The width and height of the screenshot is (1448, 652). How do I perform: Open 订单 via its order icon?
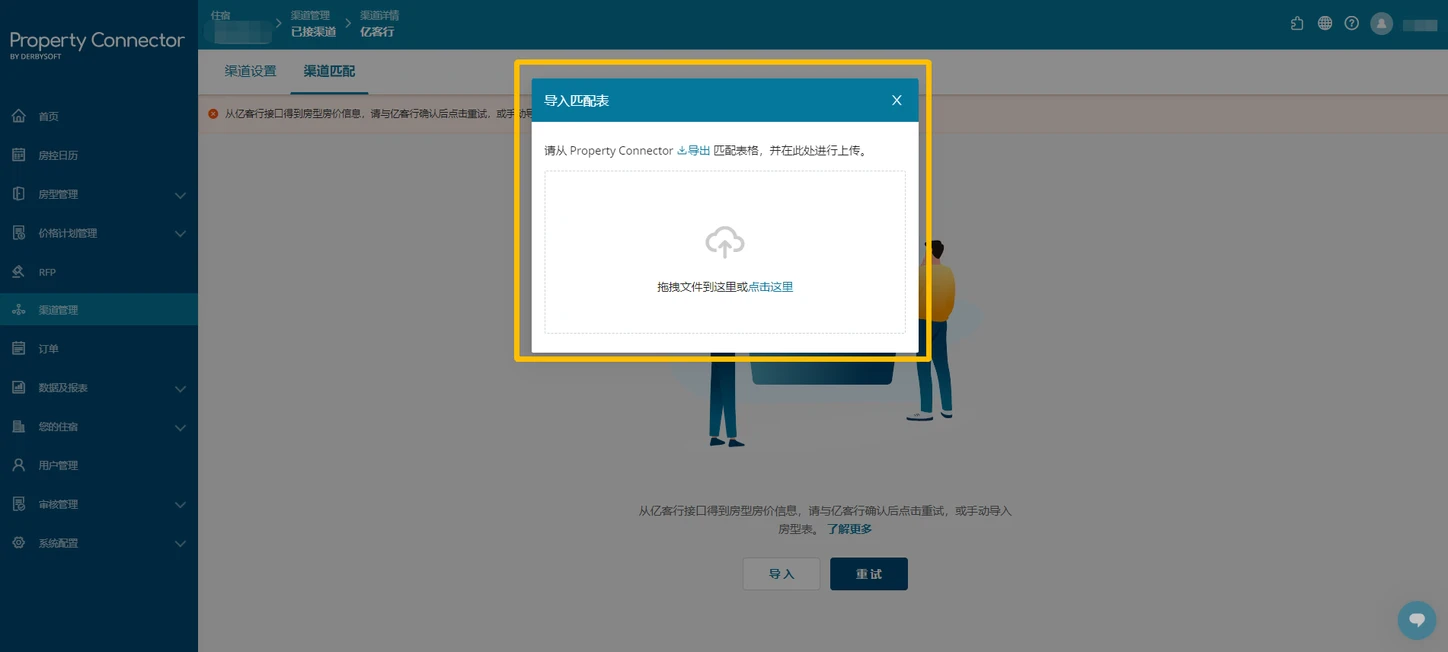pyautogui.click(x=18, y=348)
